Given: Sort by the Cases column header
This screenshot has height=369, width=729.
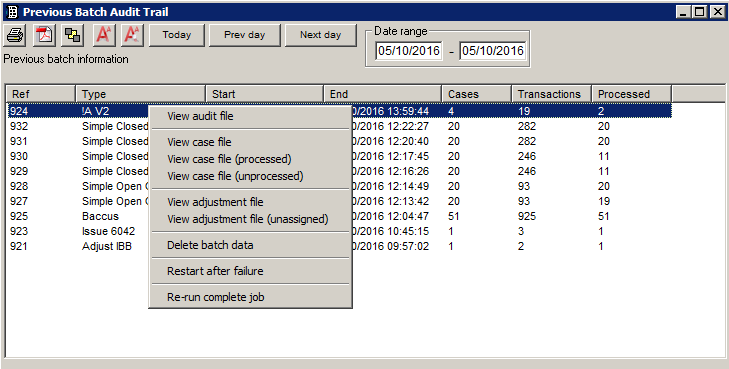Looking at the screenshot, I should tap(477, 94).
